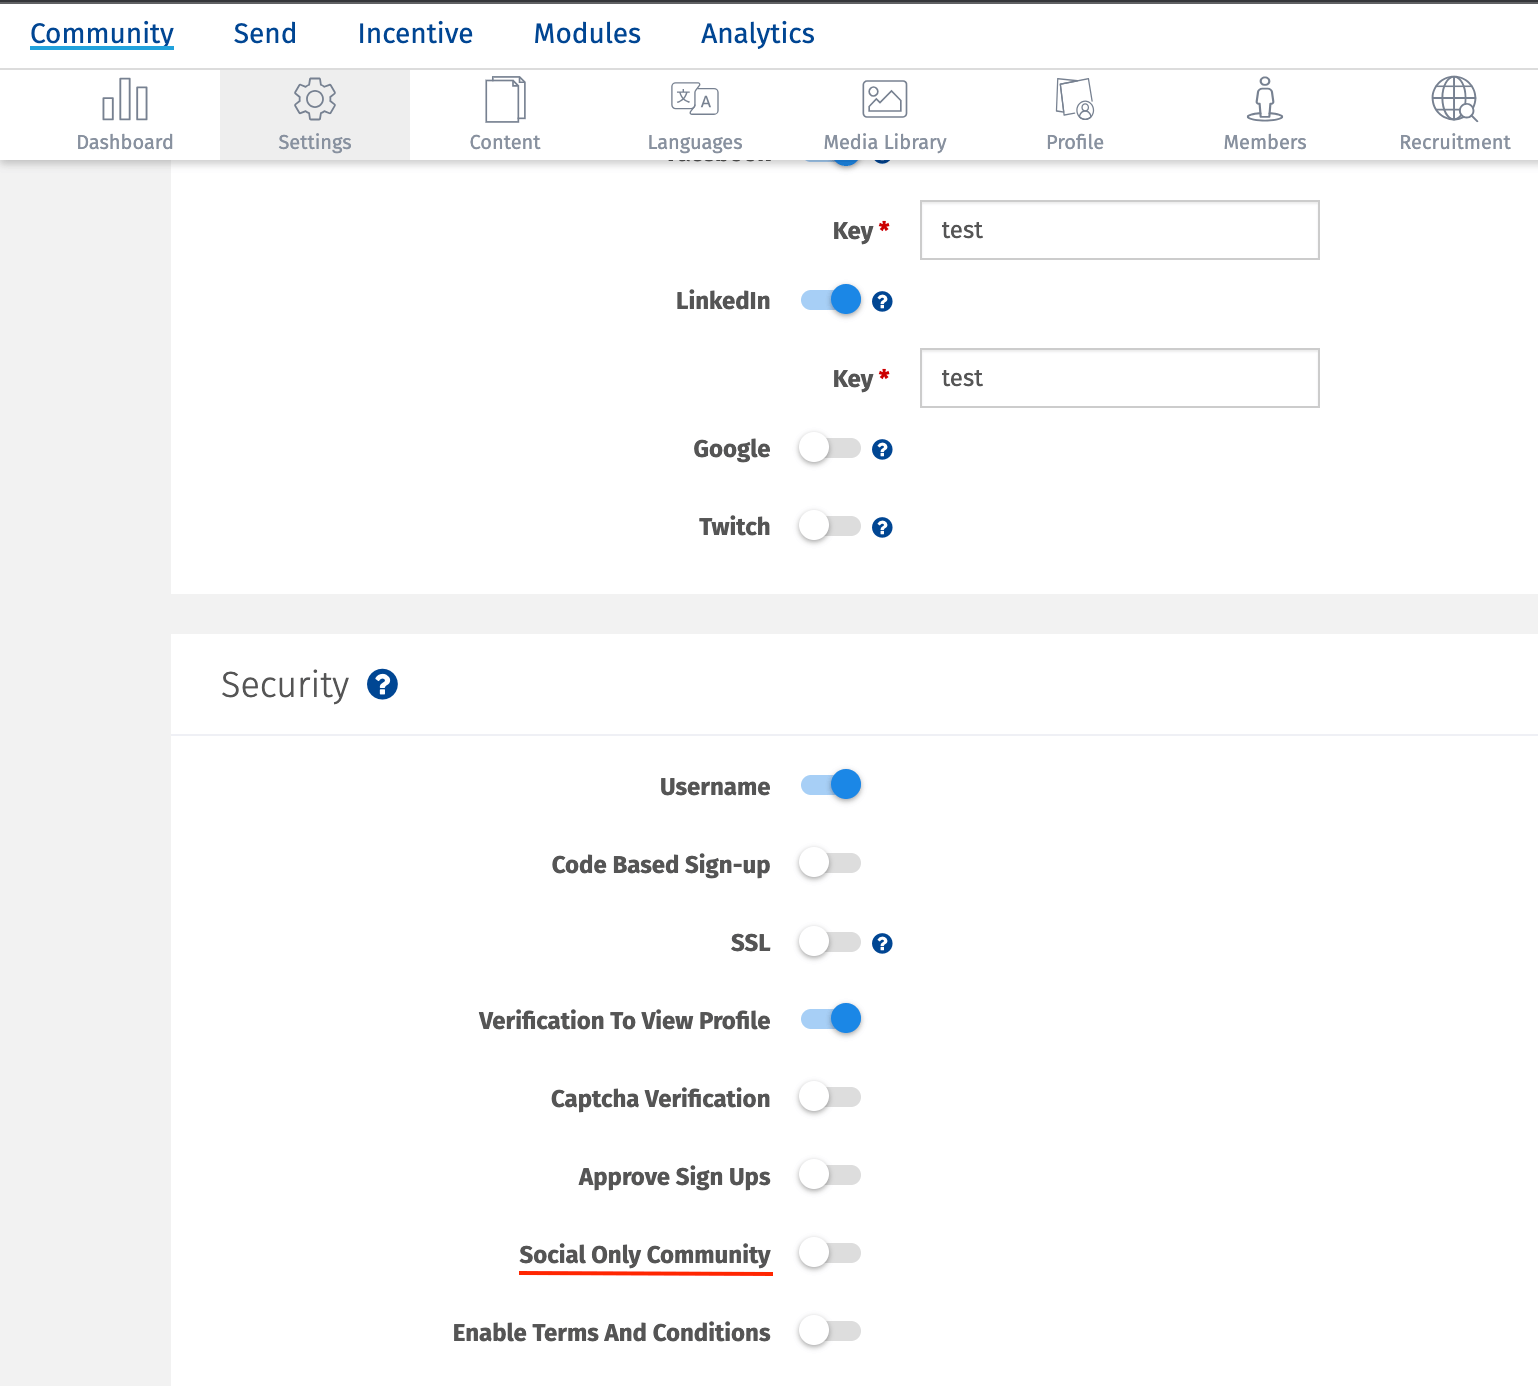Image resolution: width=1538 pixels, height=1386 pixels.
Task: Open the Media Library
Action: point(884,114)
